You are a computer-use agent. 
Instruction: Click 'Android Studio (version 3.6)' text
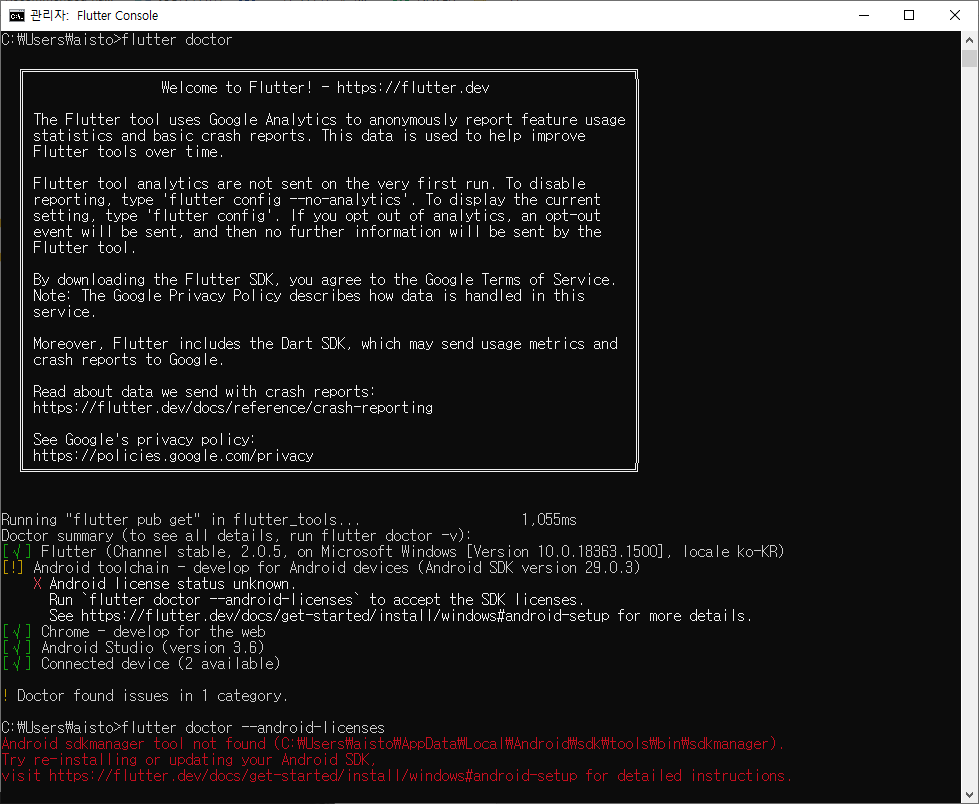(153, 647)
